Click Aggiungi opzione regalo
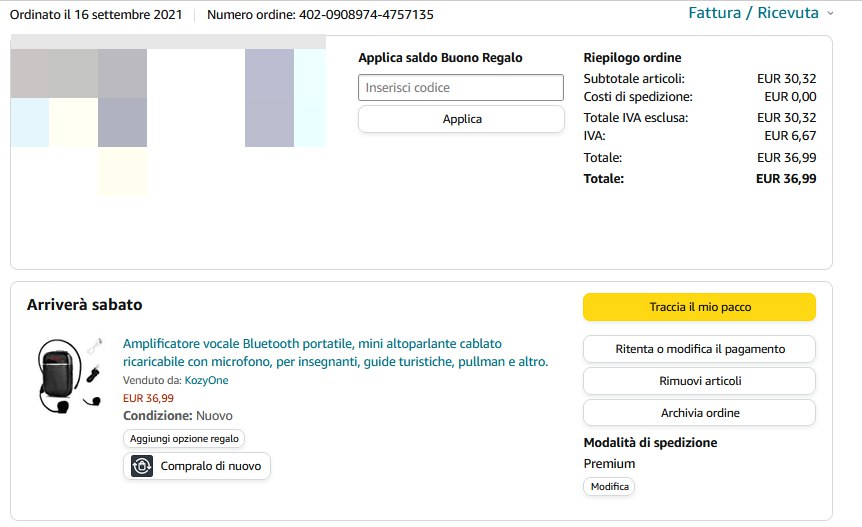The width and height of the screenshot is (862, 527). [x=184, y=439]
